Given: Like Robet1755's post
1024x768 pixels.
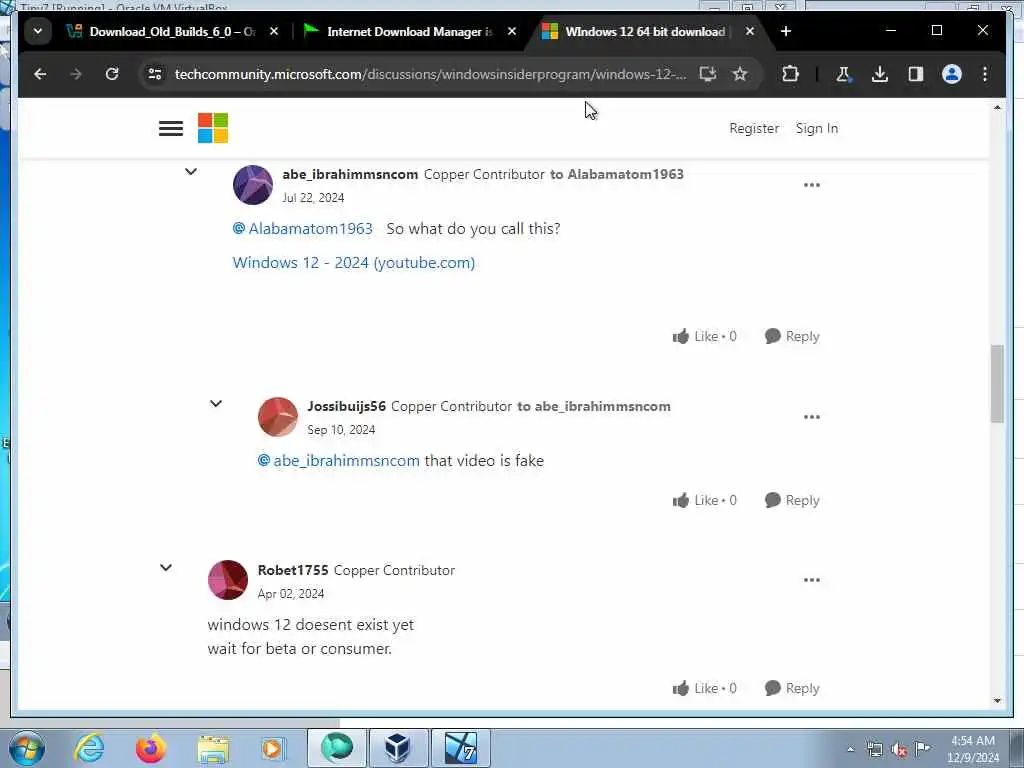Looking at the screenshot, I should coord(705,688).
